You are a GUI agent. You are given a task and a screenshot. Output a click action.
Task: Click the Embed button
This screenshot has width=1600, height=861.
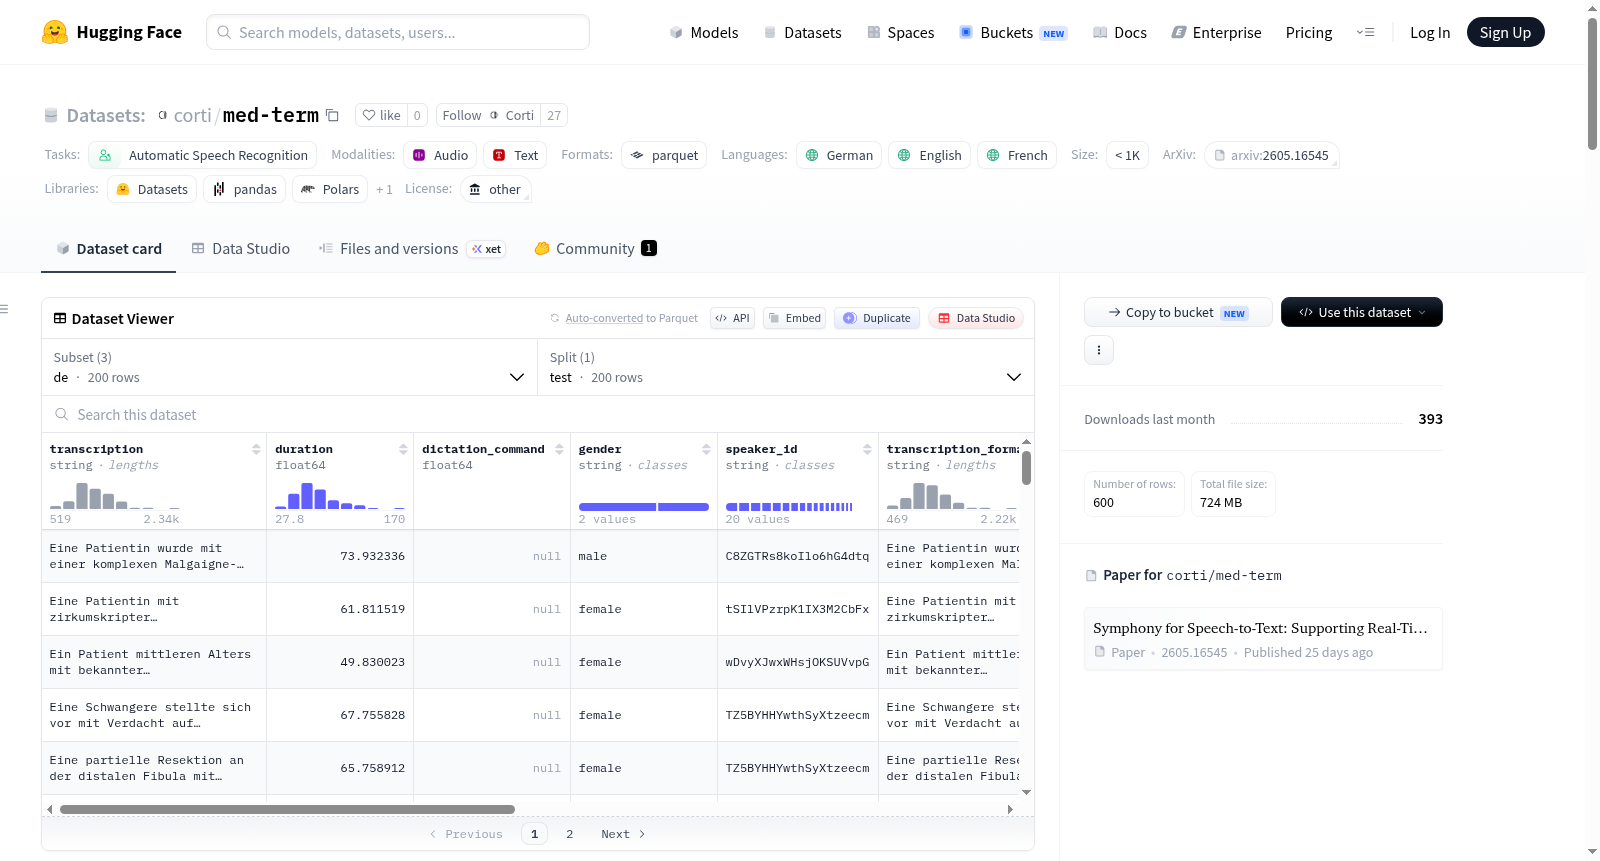(795, 319)
